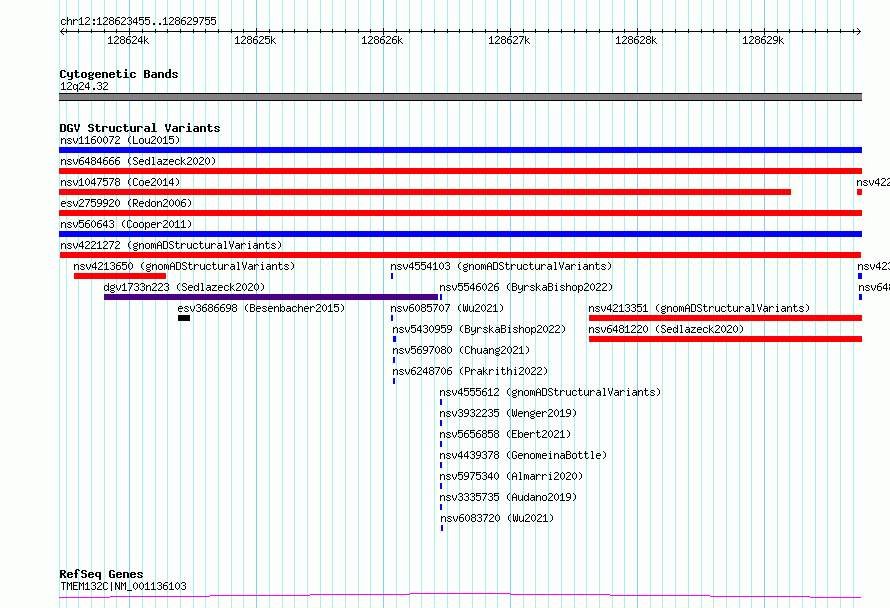Open the TMEM132C|NM_001136103 gene label
This screenshot has height=608, width=890.
(123, 586)
